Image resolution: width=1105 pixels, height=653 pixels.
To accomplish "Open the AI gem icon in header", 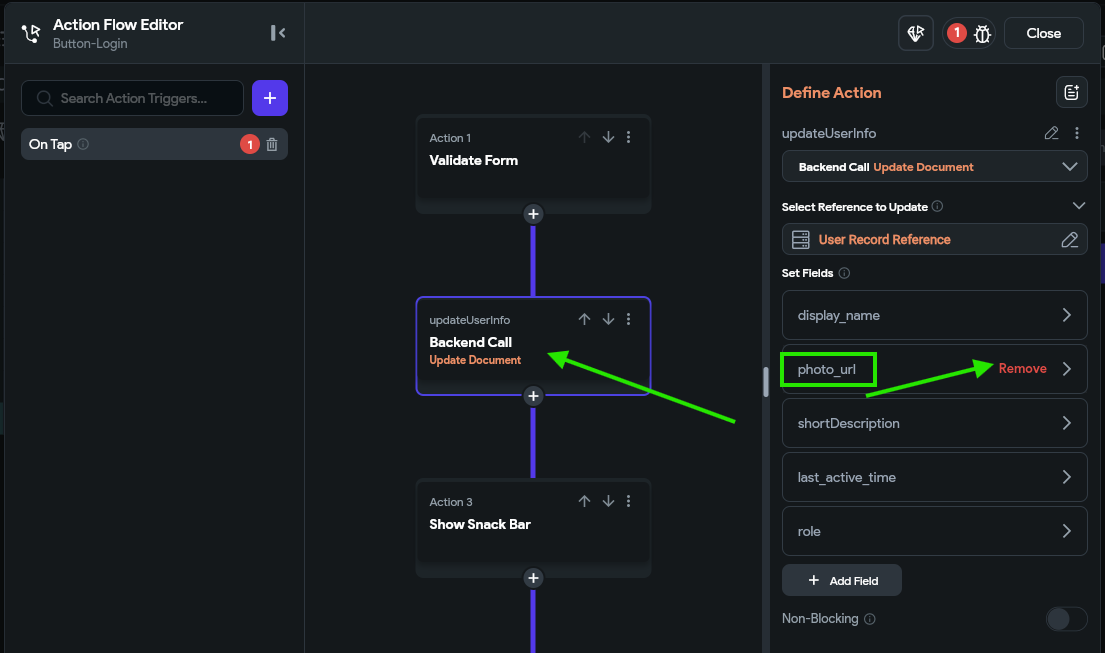I will (x=915, y=33).
